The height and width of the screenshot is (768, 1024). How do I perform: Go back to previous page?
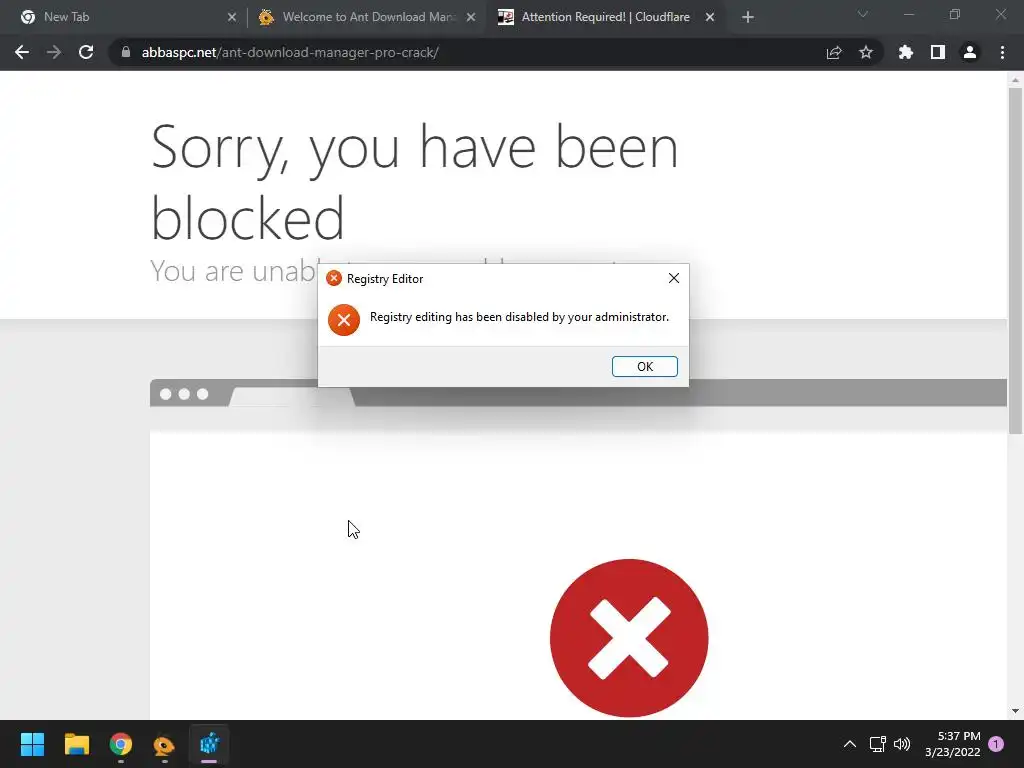(x=22, y=52)
